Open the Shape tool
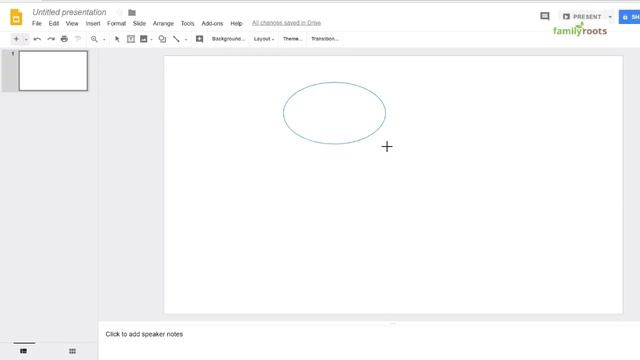The width and height of the screenshot is (640, 360). point(162,39)
